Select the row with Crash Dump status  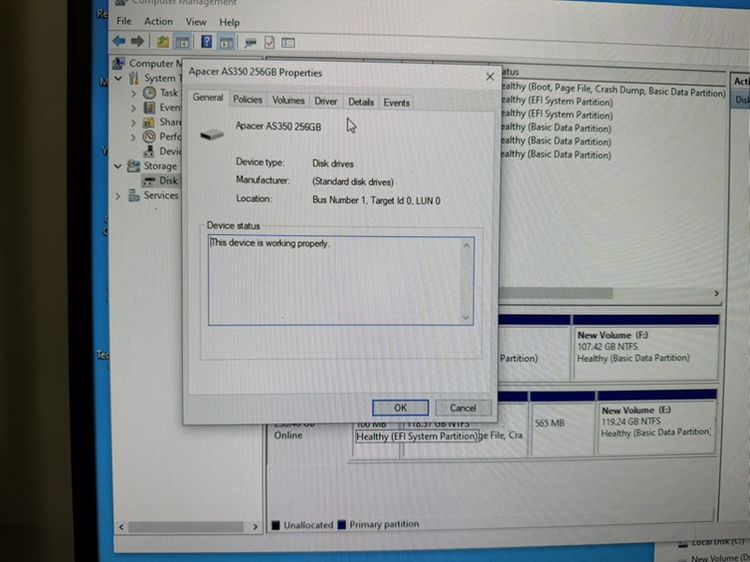pyautogui.click(x=613, y=89)
